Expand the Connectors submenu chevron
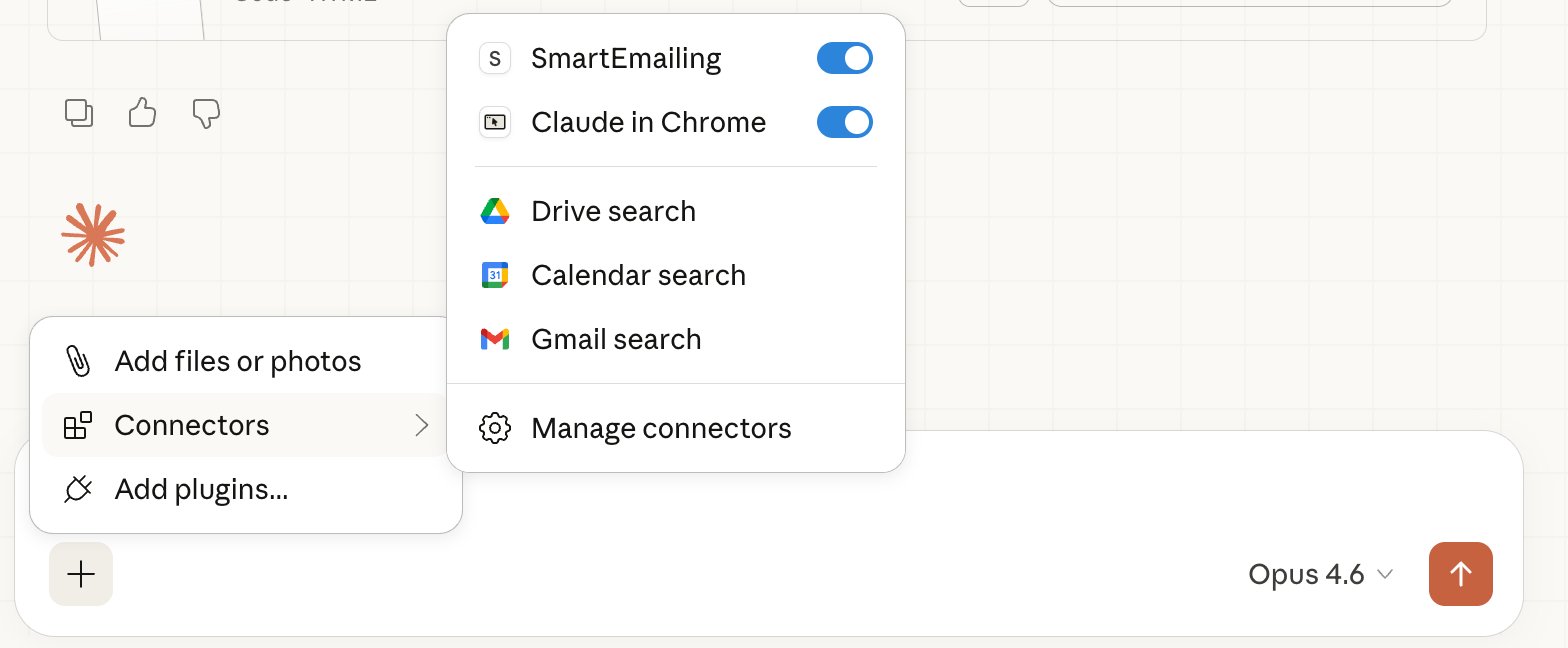This screenshot has height=648, width=1568. pos(422,426)
